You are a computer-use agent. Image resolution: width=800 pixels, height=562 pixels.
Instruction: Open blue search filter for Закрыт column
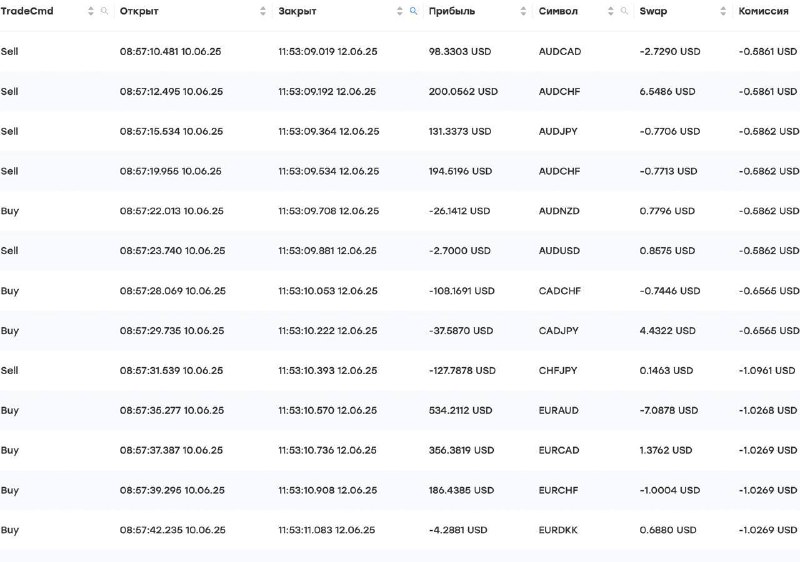(413, 11)
